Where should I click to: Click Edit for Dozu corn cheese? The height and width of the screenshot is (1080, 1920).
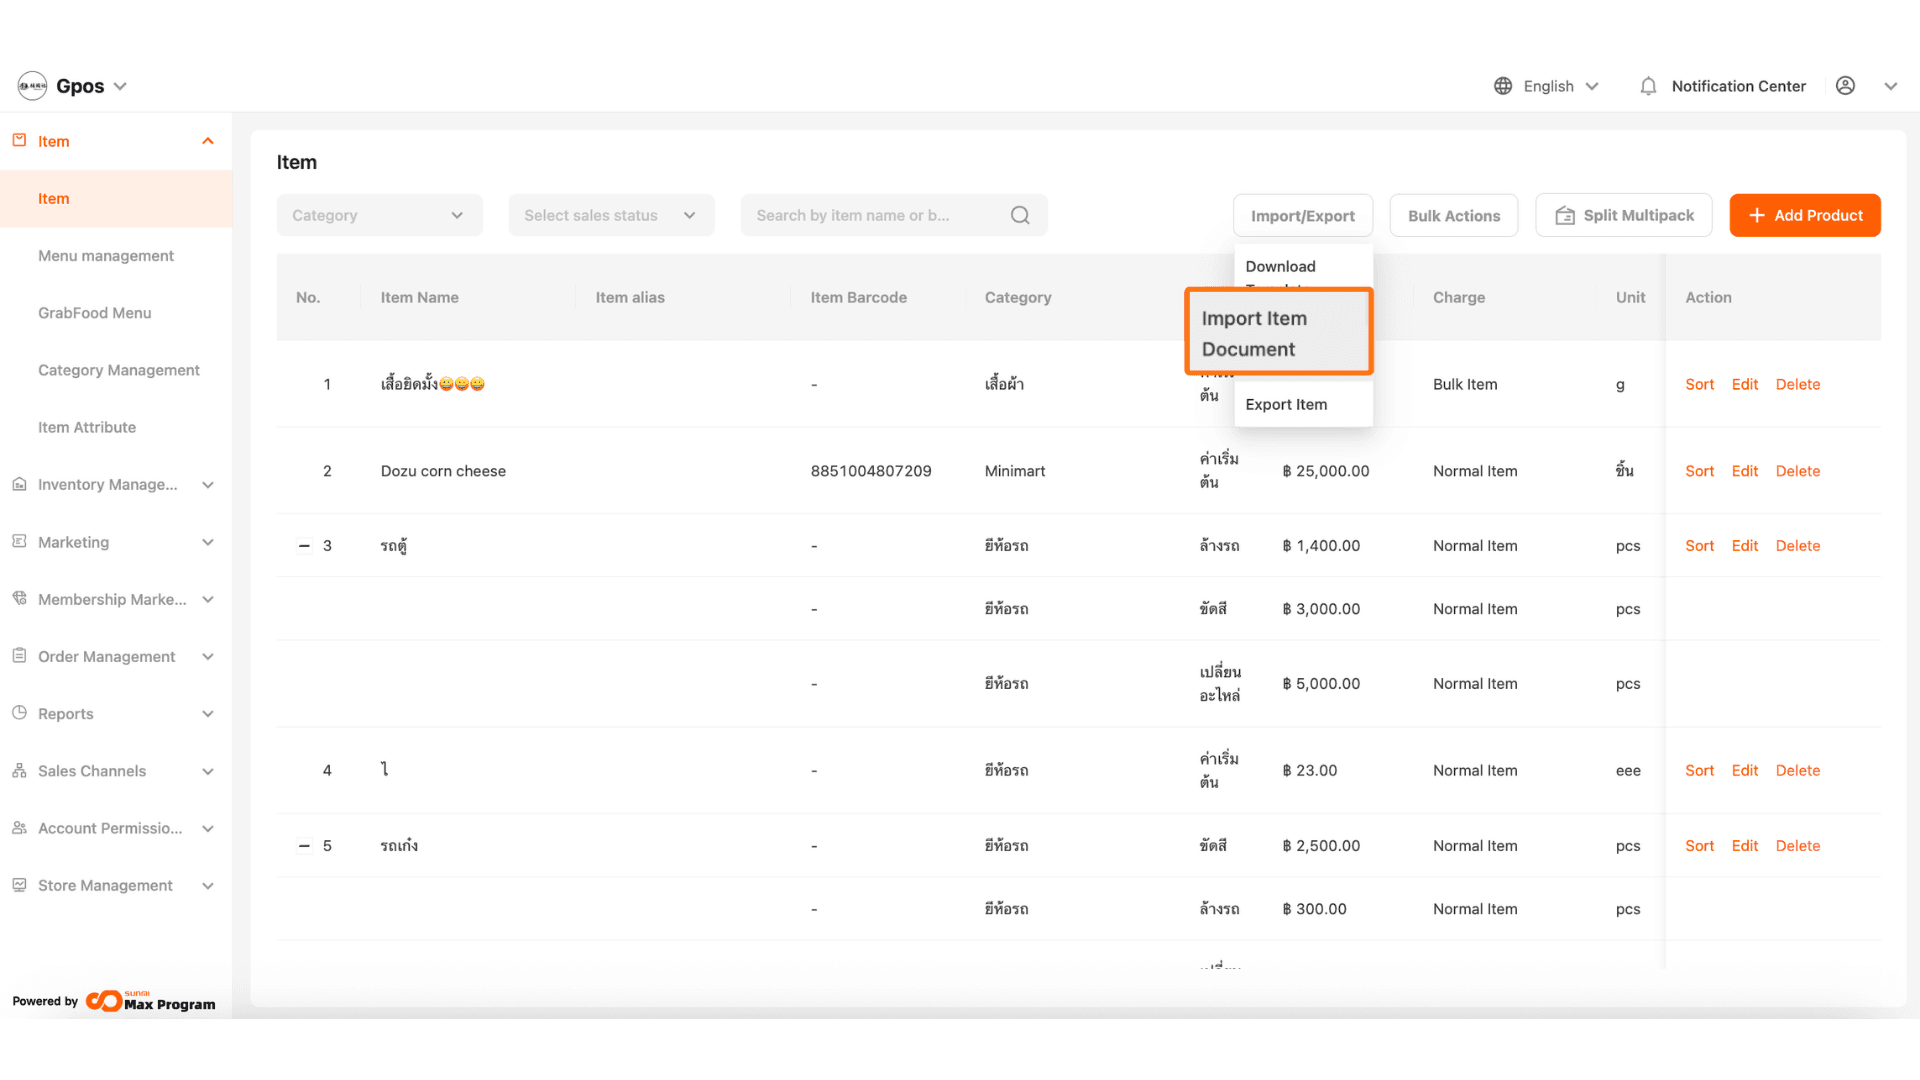[x=1744, y=471]
